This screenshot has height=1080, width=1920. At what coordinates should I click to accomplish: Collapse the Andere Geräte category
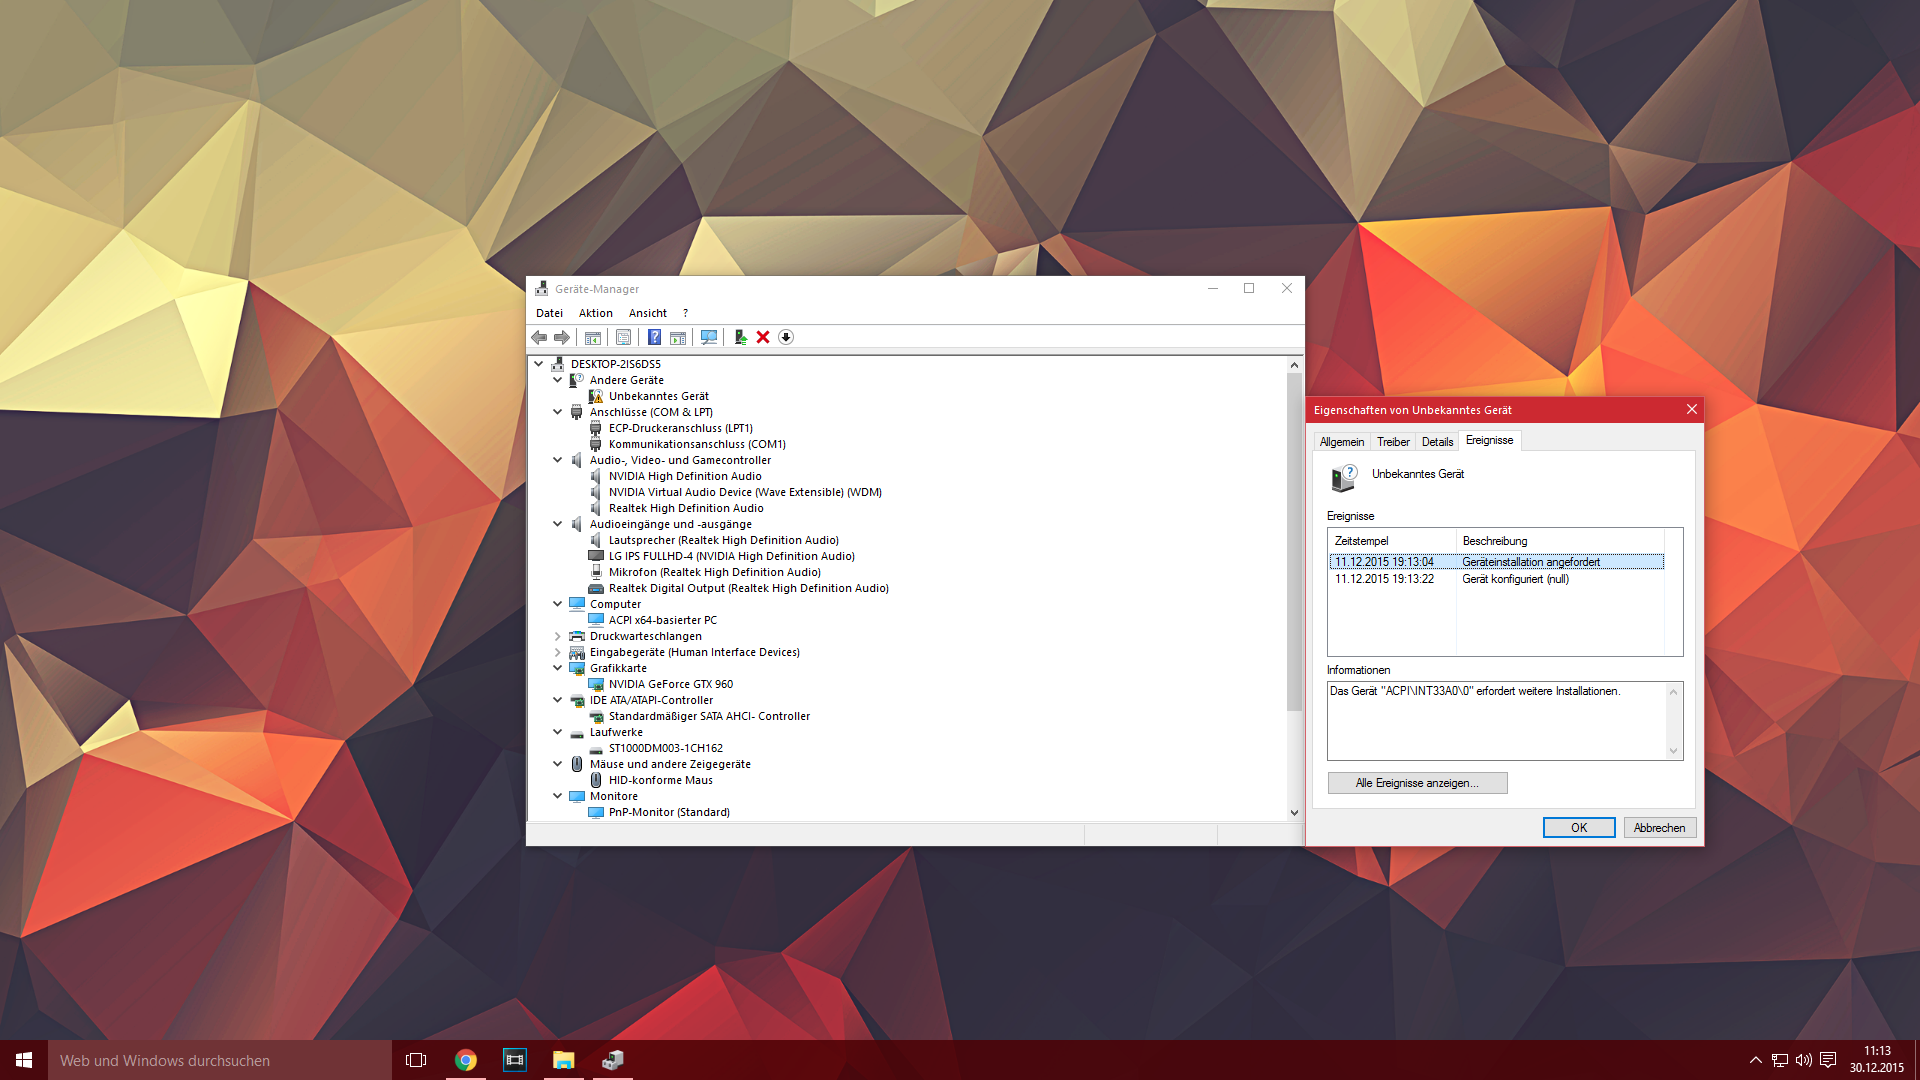point(558,380)
